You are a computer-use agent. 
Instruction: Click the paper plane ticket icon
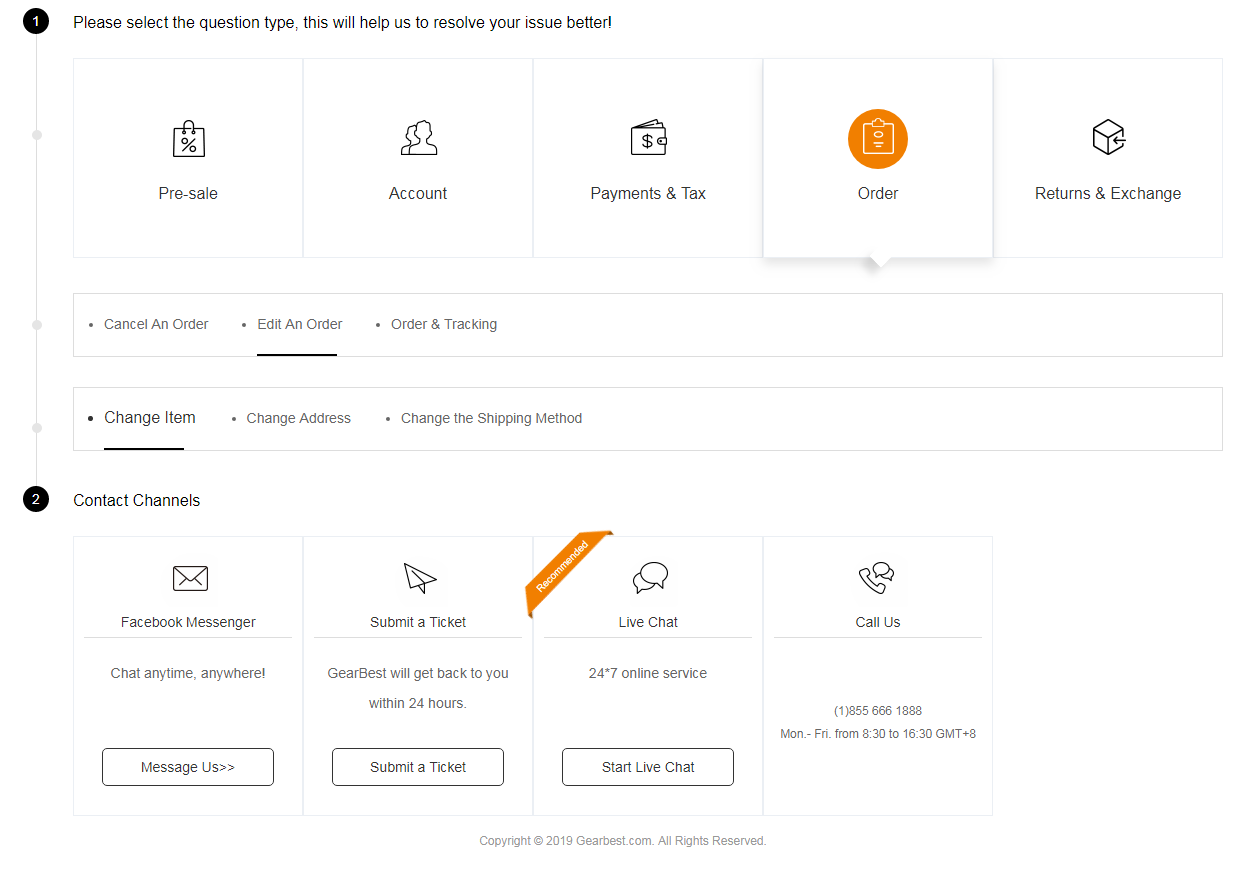click(419, 578)
